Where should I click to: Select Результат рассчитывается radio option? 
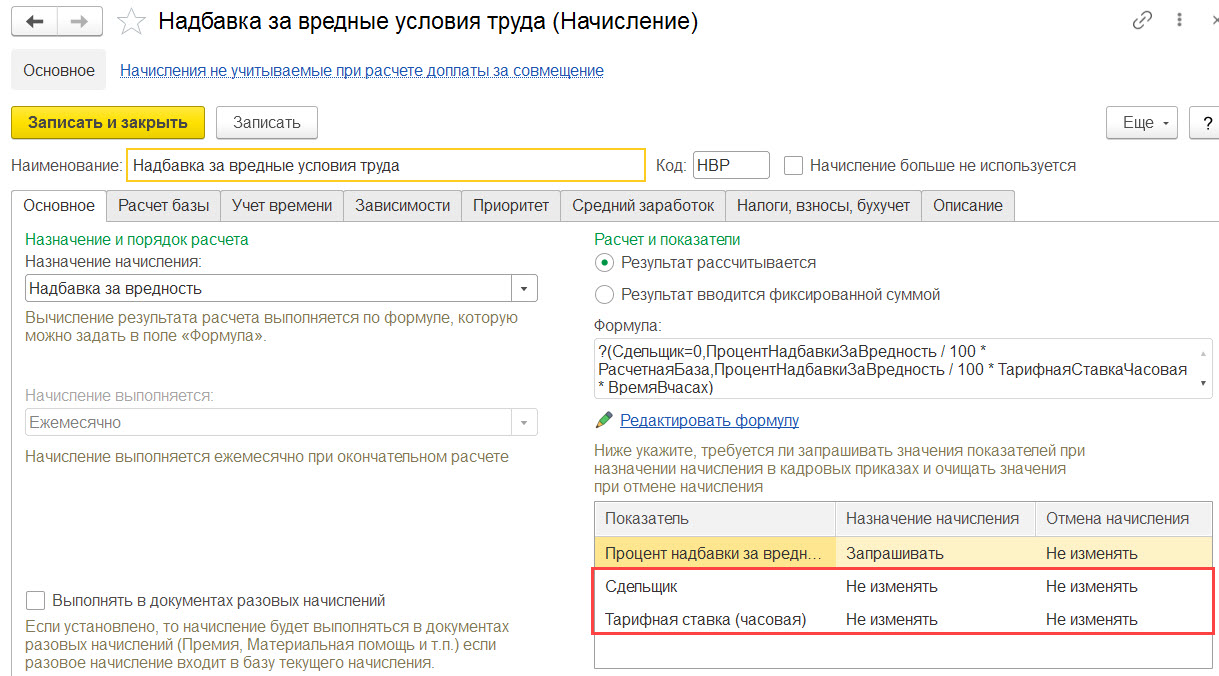pyautogui.click(x=603, y=262)
